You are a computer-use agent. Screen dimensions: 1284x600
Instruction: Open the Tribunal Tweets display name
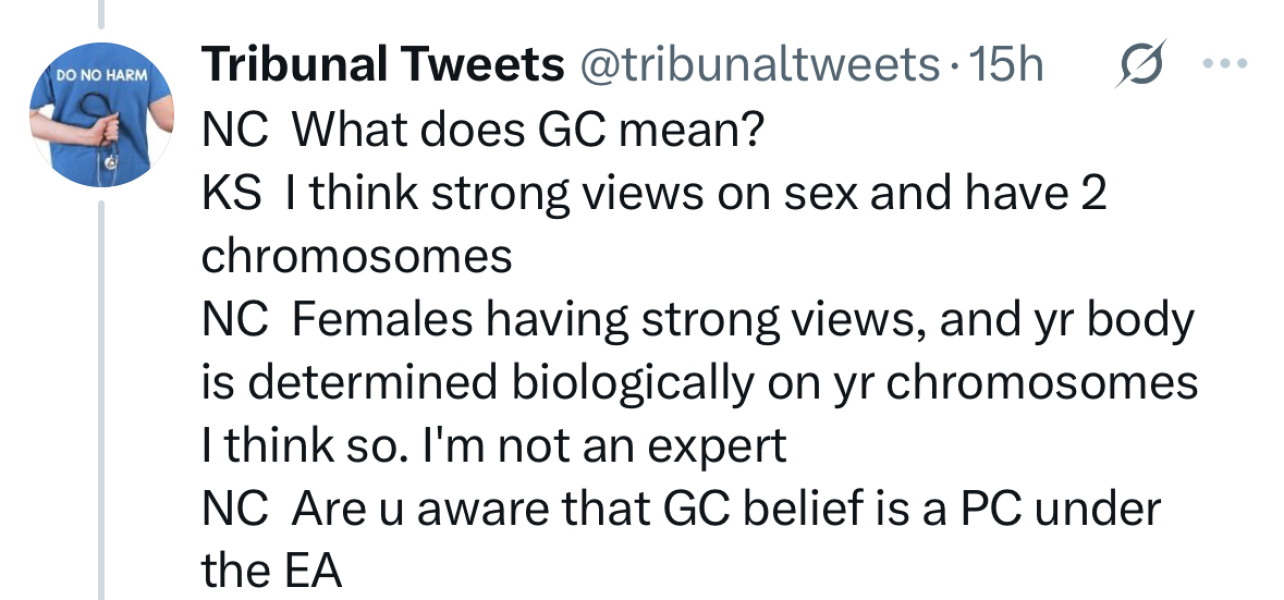pyautogui.click(x=382, y=66)
